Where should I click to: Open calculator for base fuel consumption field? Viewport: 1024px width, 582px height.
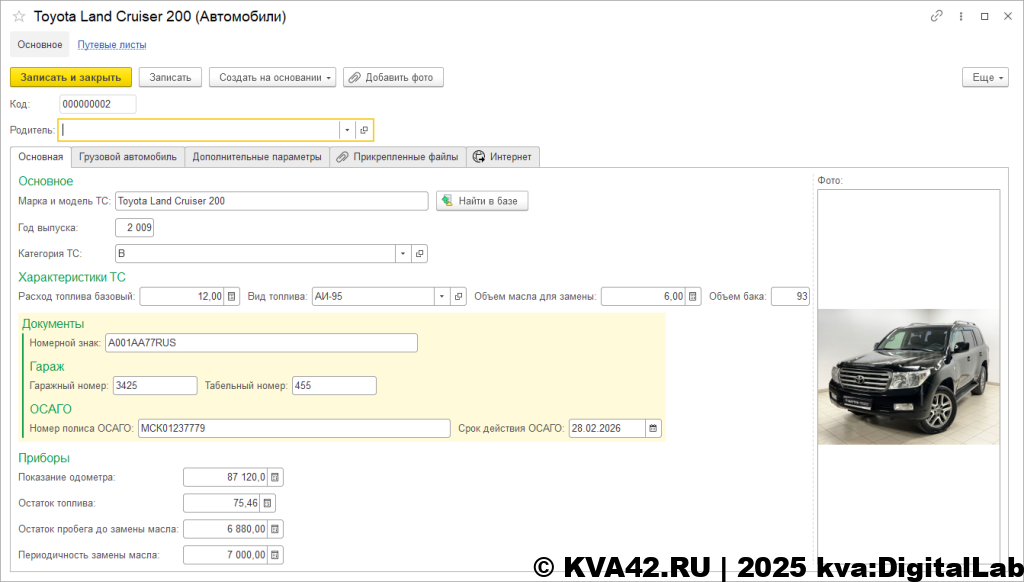[x=232, y=296]
